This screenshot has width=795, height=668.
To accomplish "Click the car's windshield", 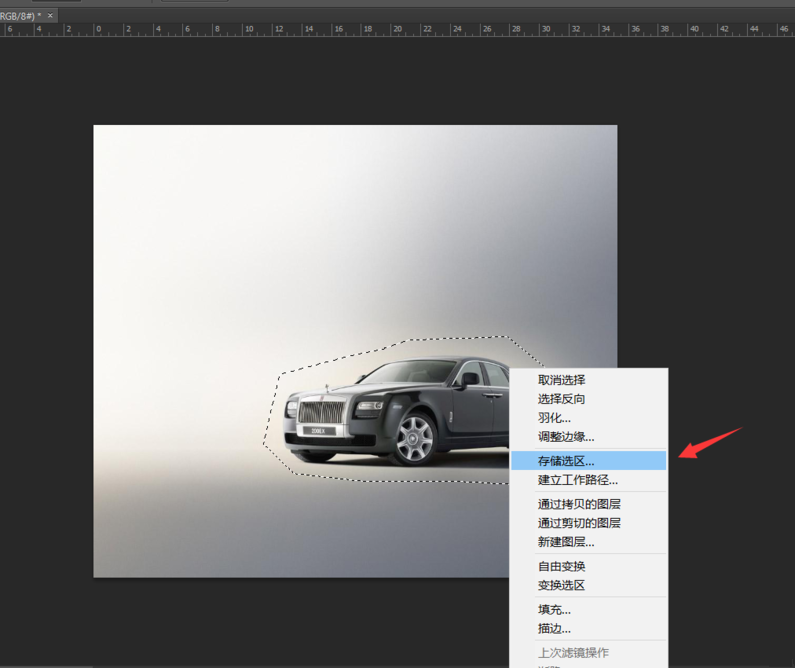I will (409, 372).
